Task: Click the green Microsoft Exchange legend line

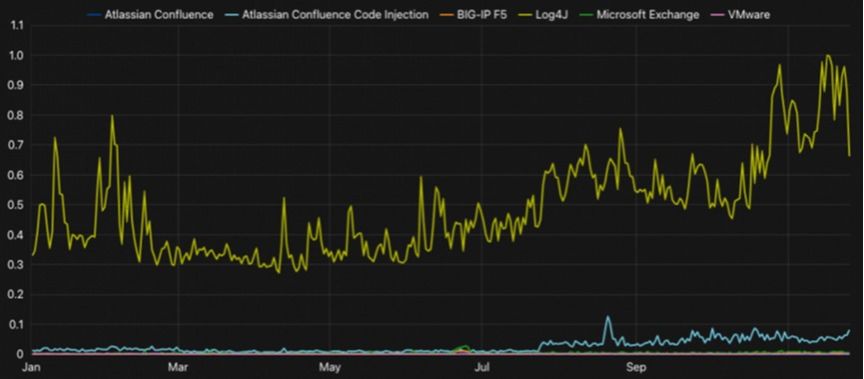Action: pos(586,15)
